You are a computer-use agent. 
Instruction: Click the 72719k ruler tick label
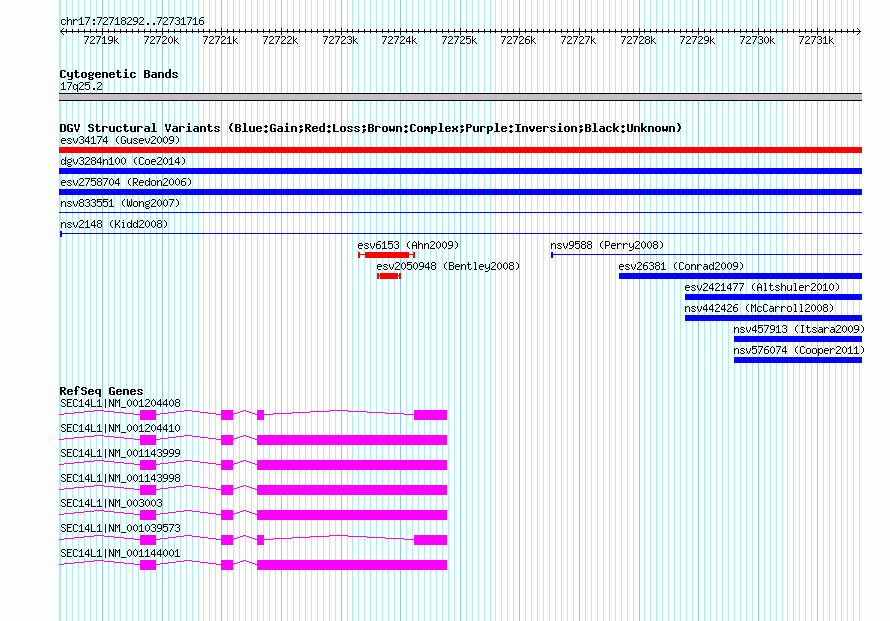click(x=101, y=40)
